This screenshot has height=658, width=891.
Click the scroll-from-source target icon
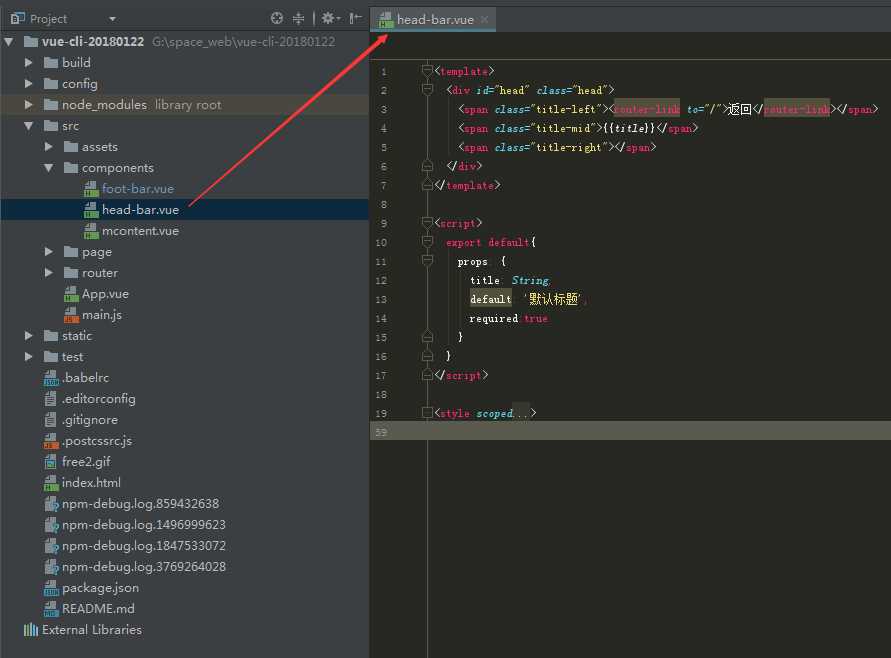277,18
